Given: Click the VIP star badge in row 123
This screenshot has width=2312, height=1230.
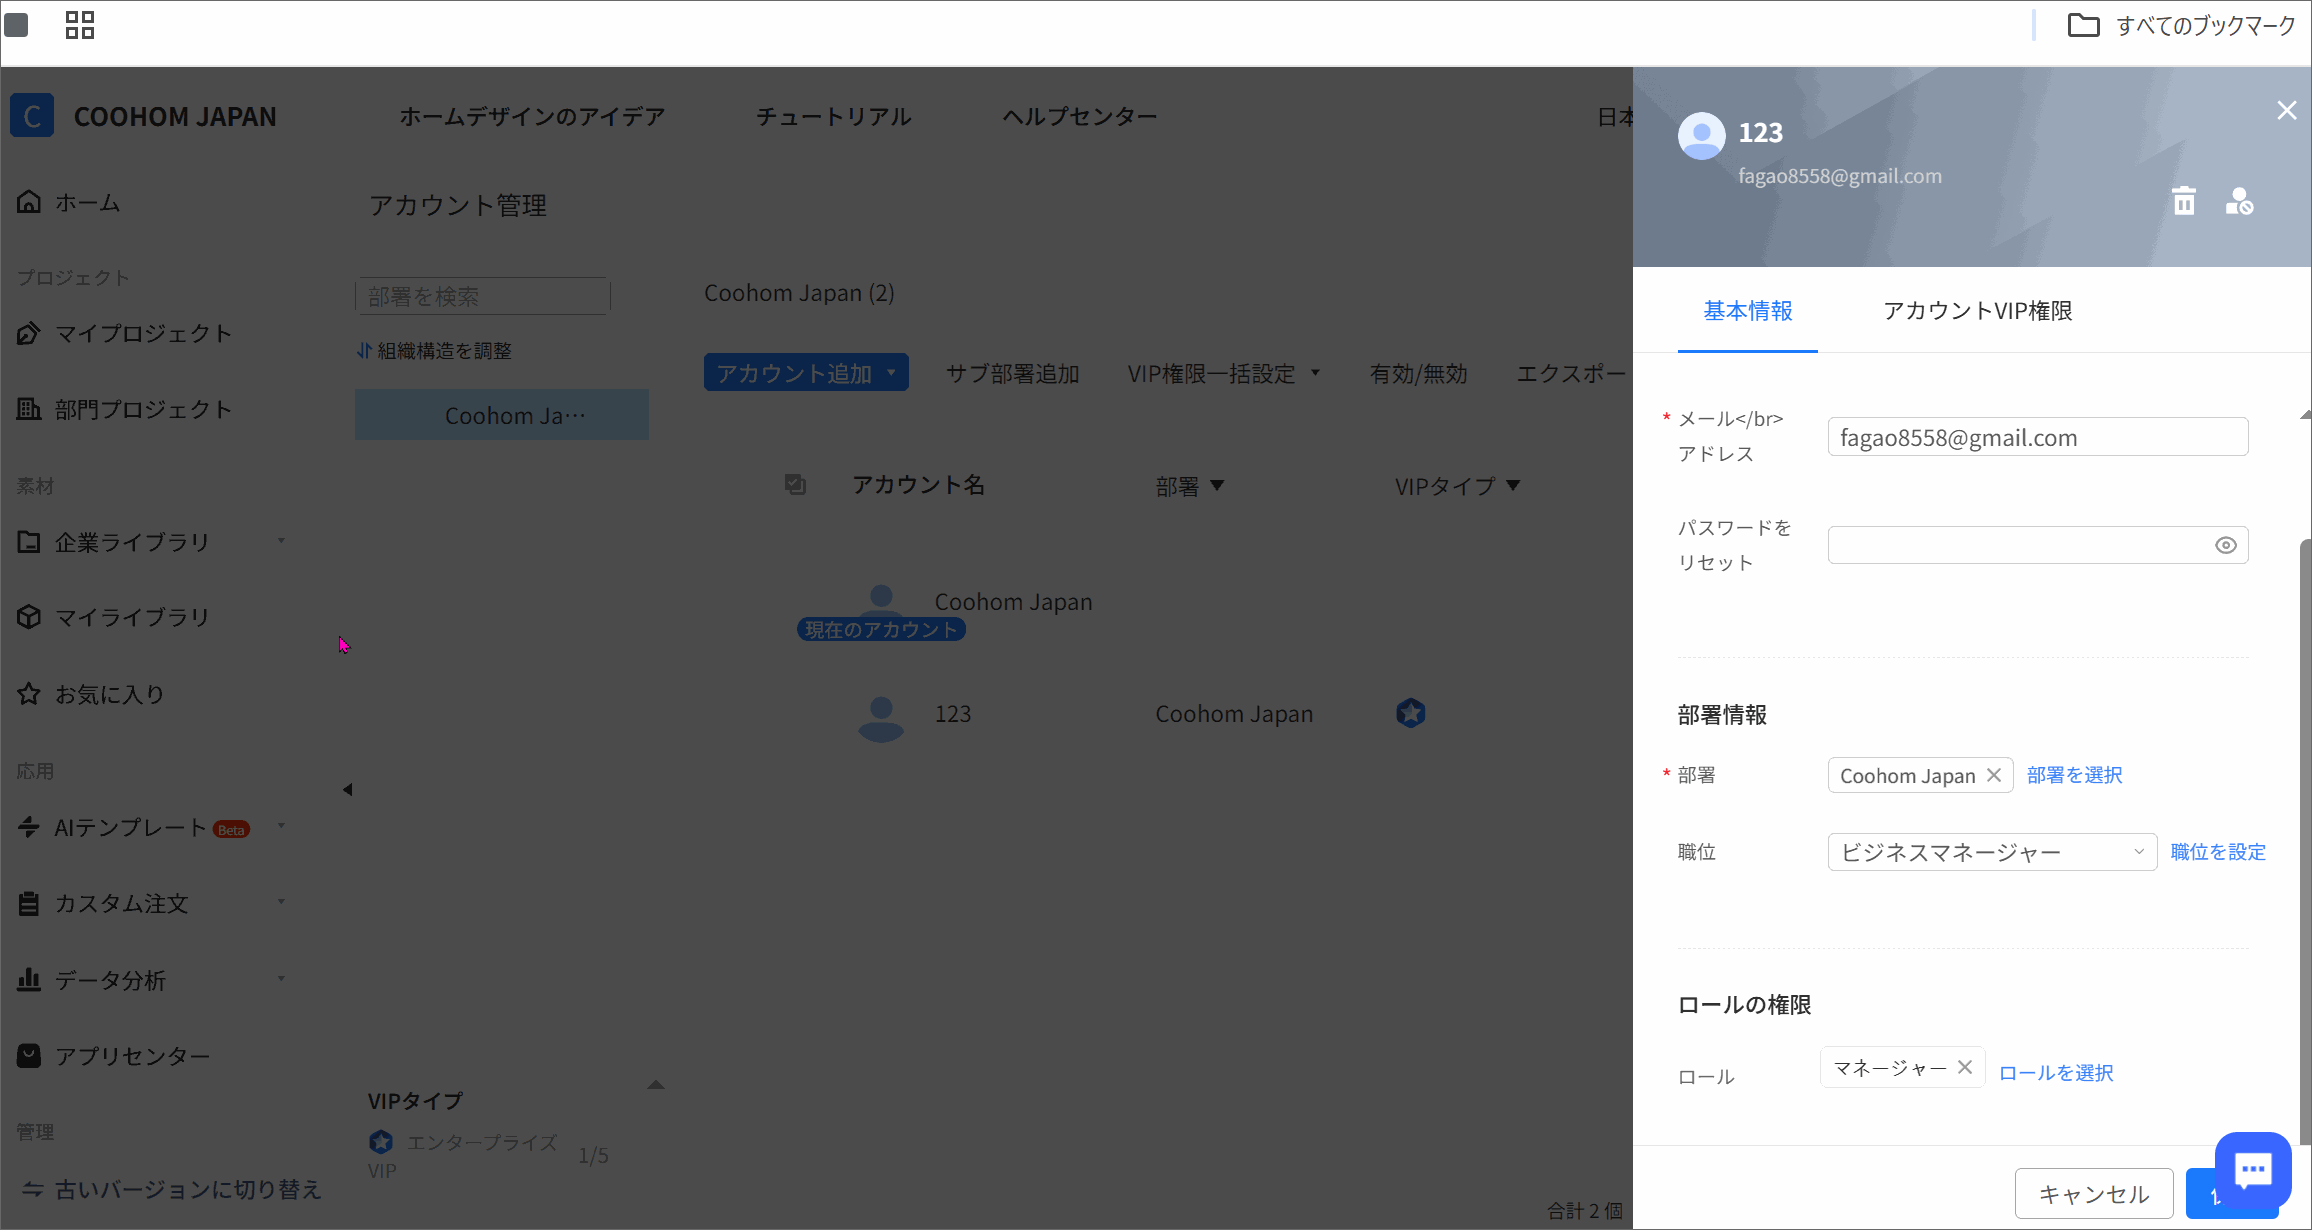Looking at the screenshot, I should coord(1410,713).
